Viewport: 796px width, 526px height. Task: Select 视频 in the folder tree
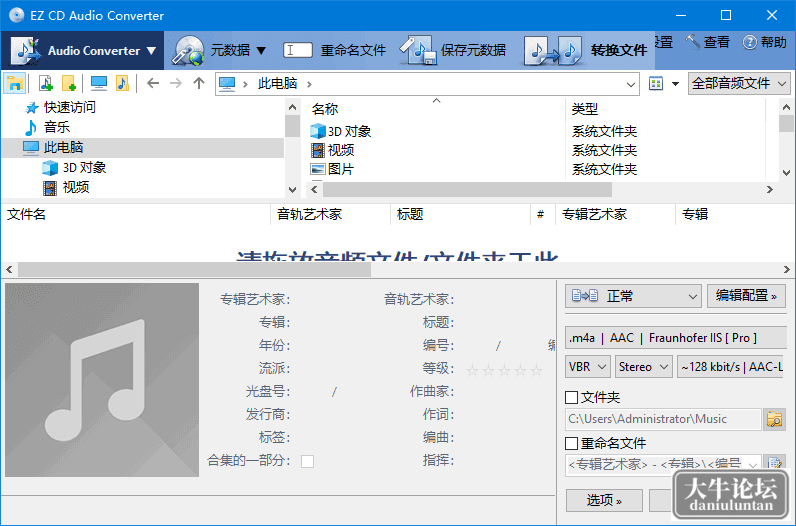(x=76, y=187)
